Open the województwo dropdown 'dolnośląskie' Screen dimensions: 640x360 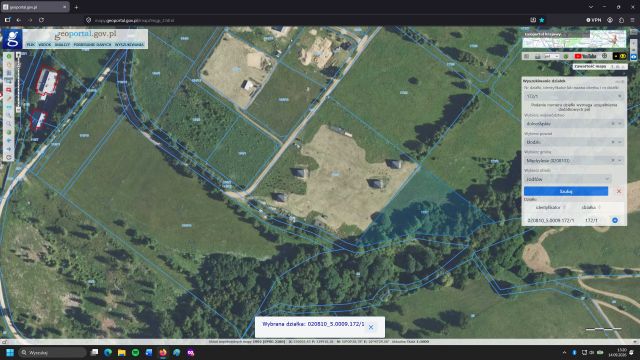pos(620,123)
